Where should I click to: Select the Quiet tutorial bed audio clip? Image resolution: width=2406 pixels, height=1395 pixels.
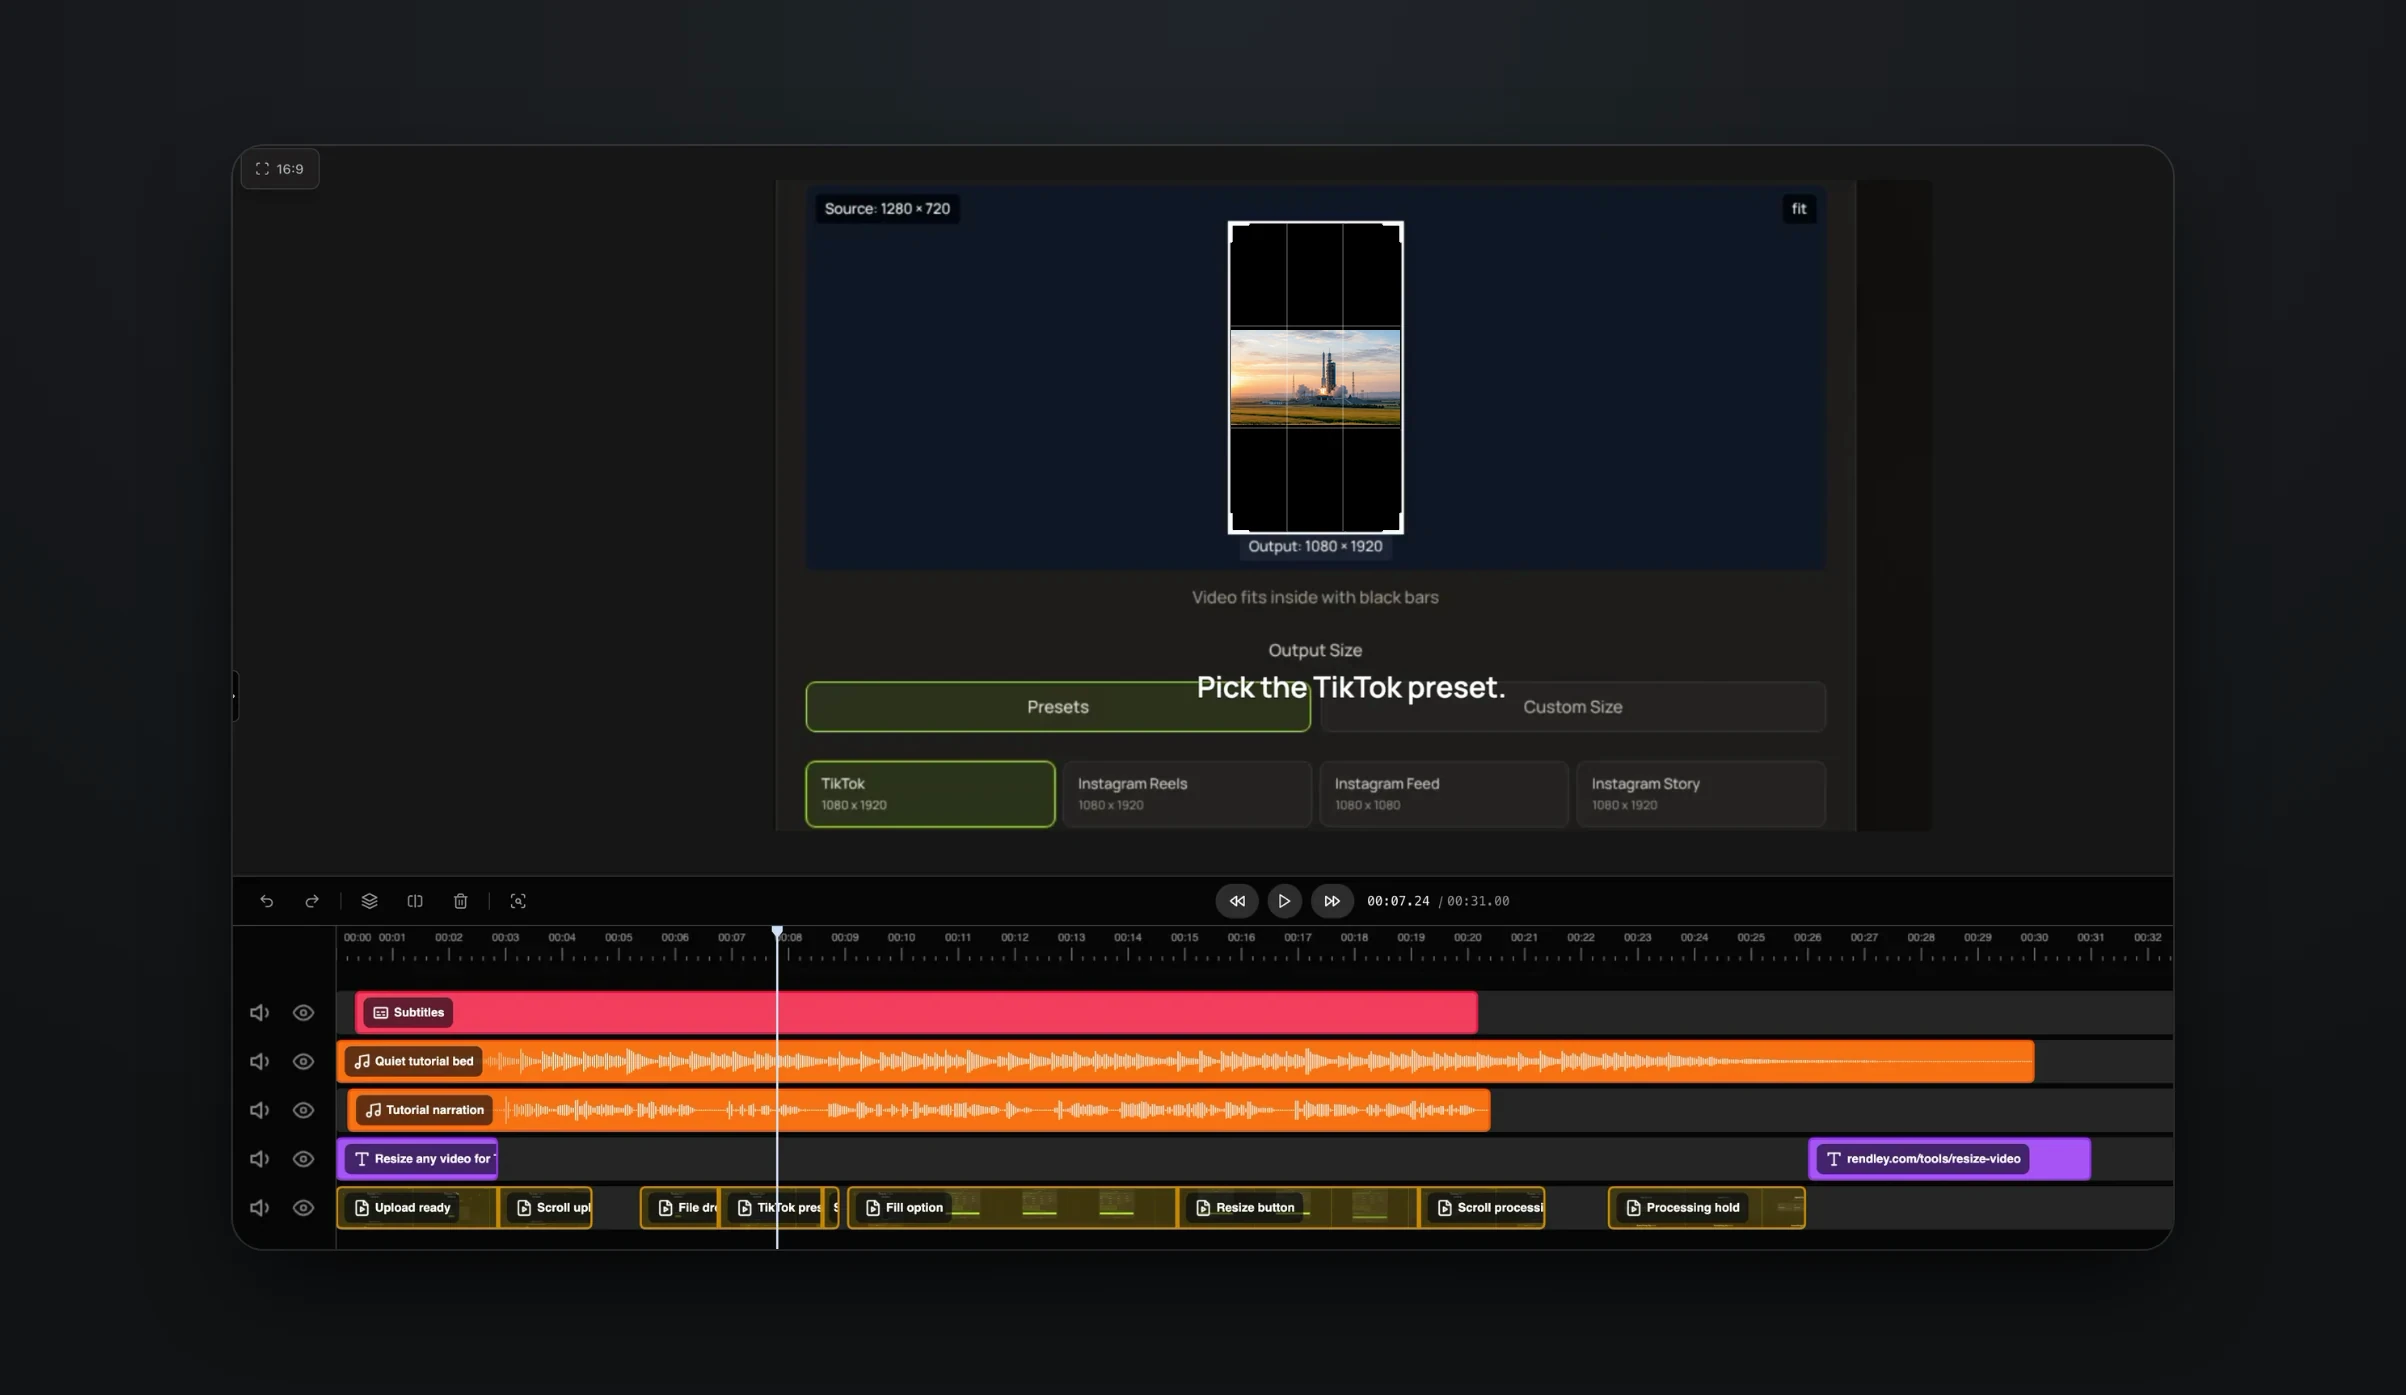pyautogui.click(x=1185, y=1062)
